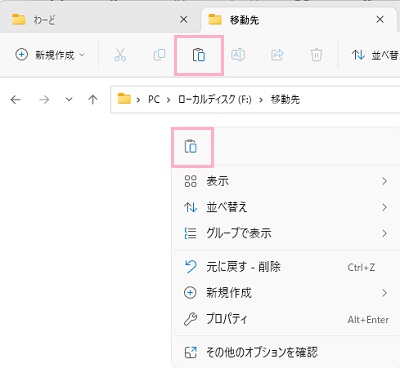Close the 移動先 tab
The image size is (400, 368).
coord(380,20)
